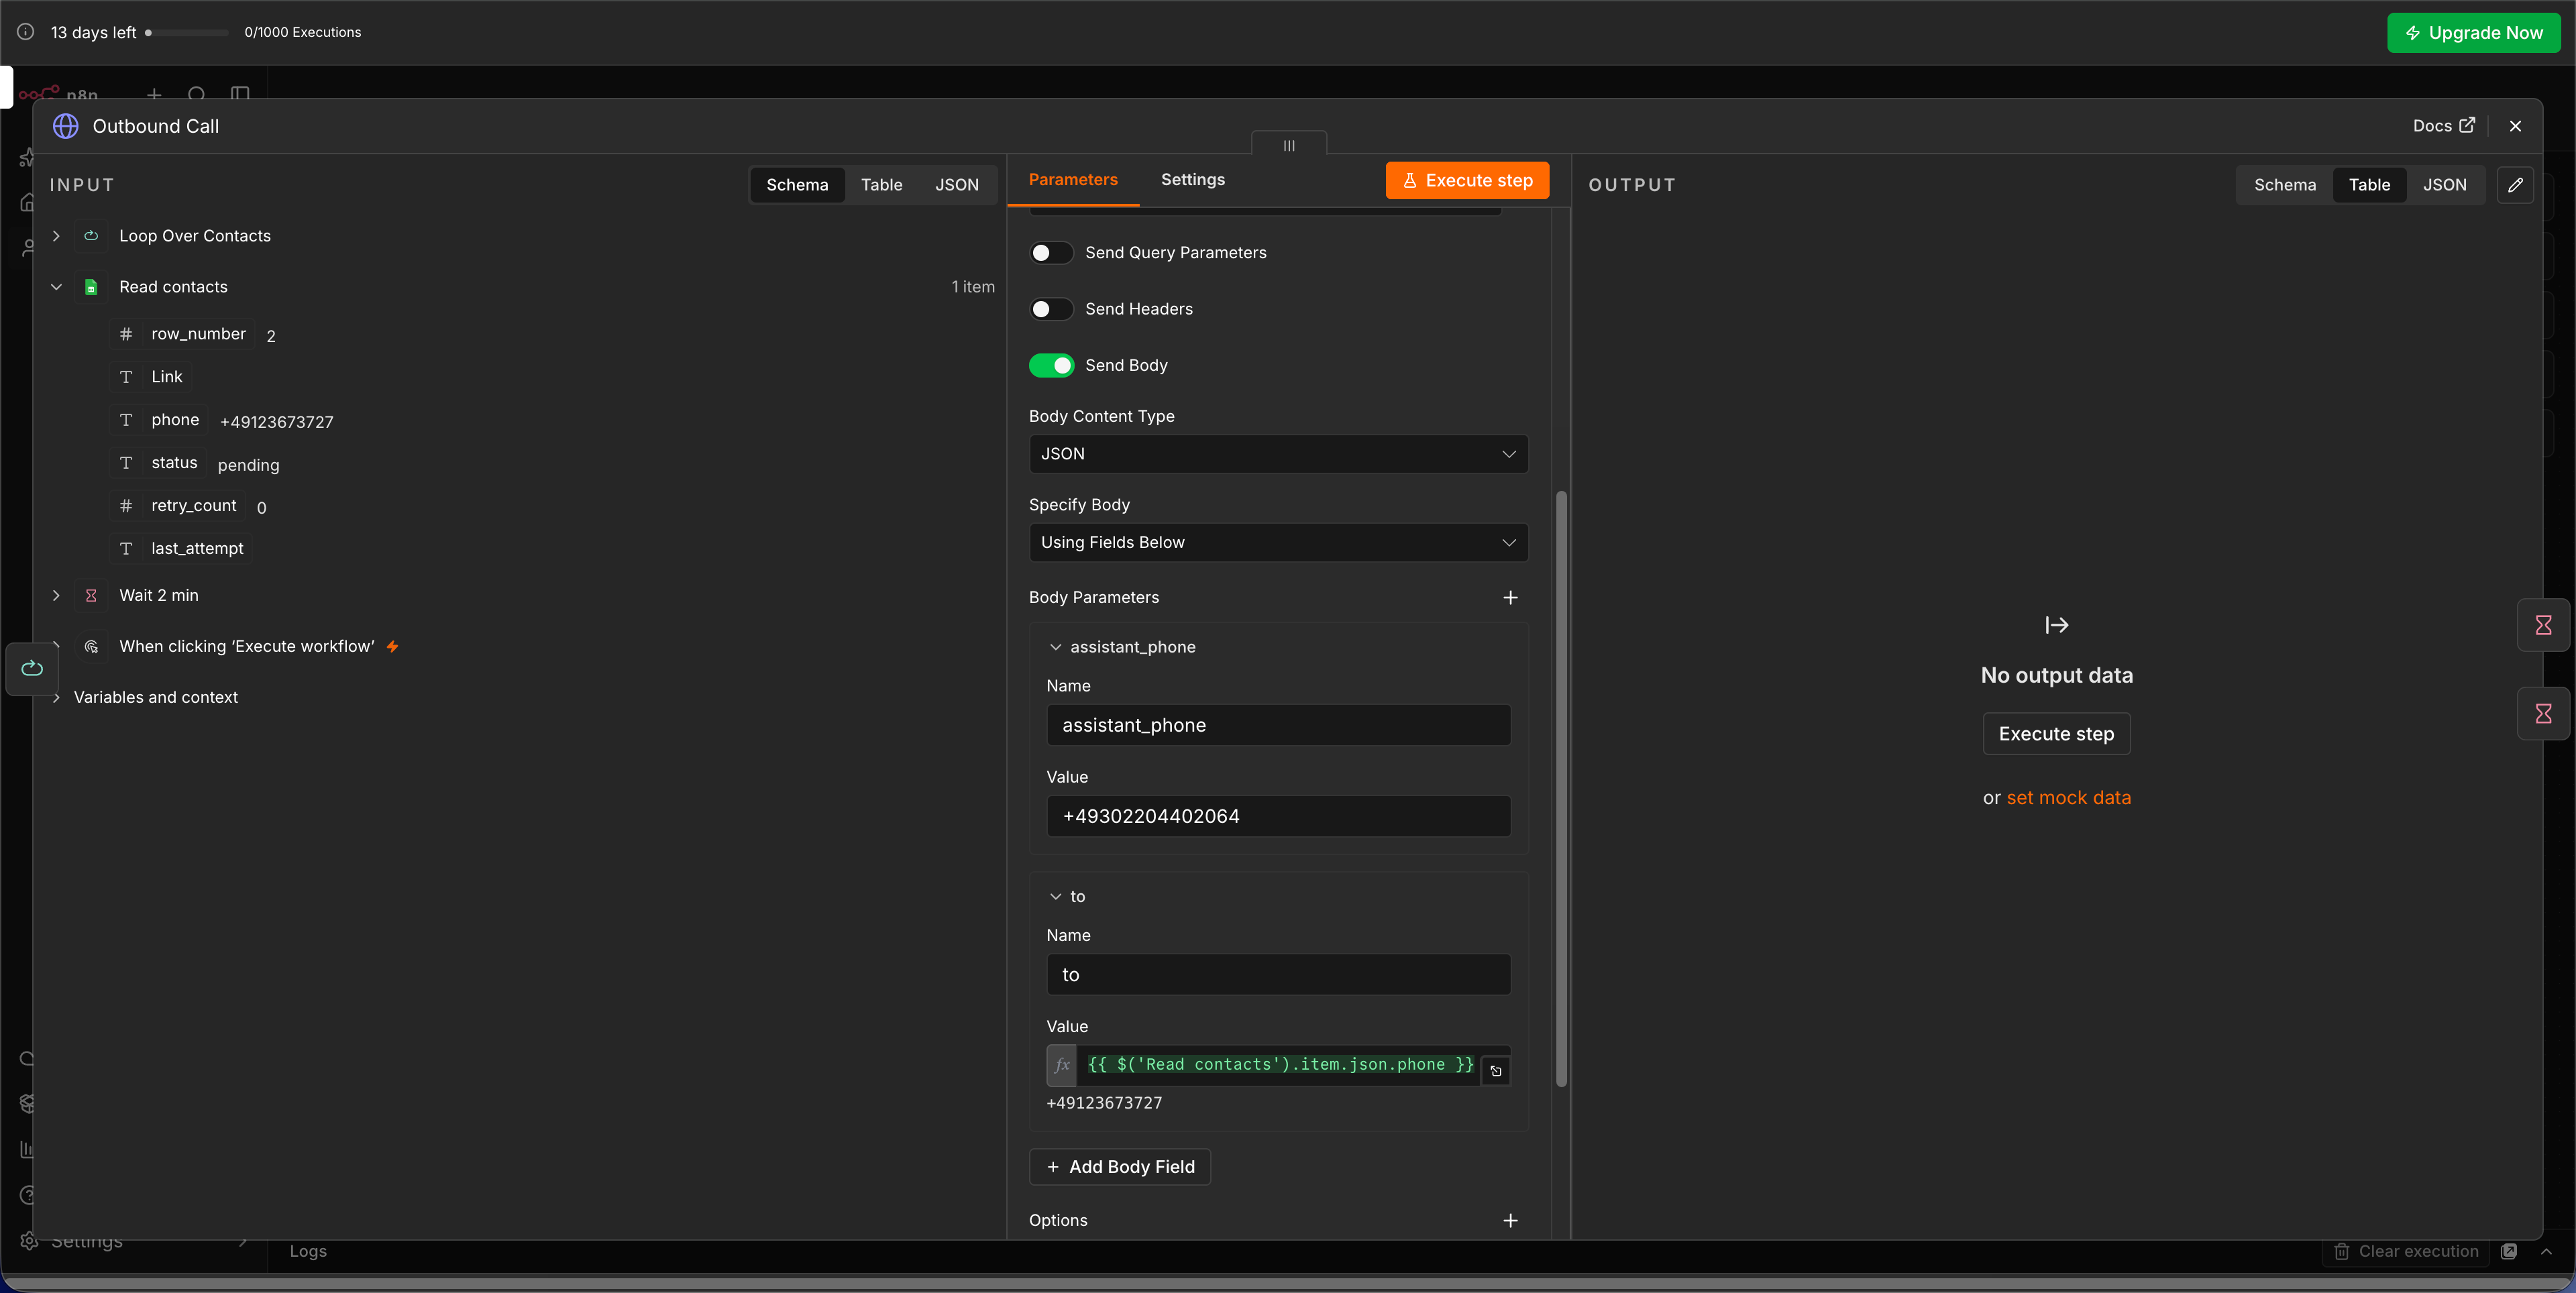Expand Loop Over Contacts input node
The image size is (2576, 1293).
[57, 236]
